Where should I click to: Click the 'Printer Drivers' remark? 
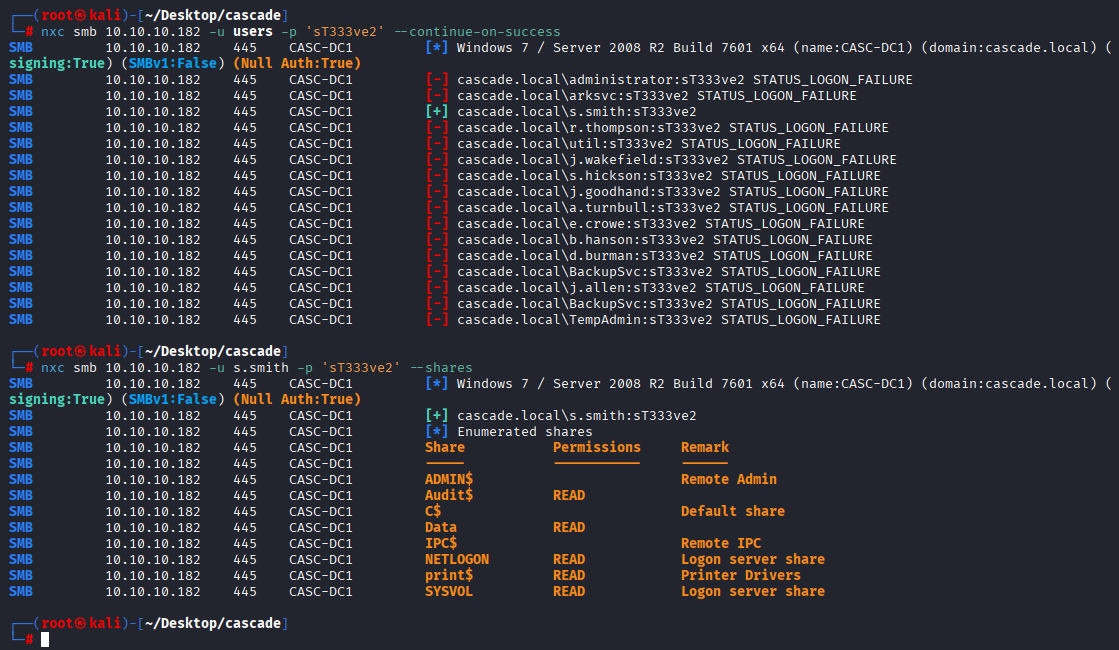(741, 575)
